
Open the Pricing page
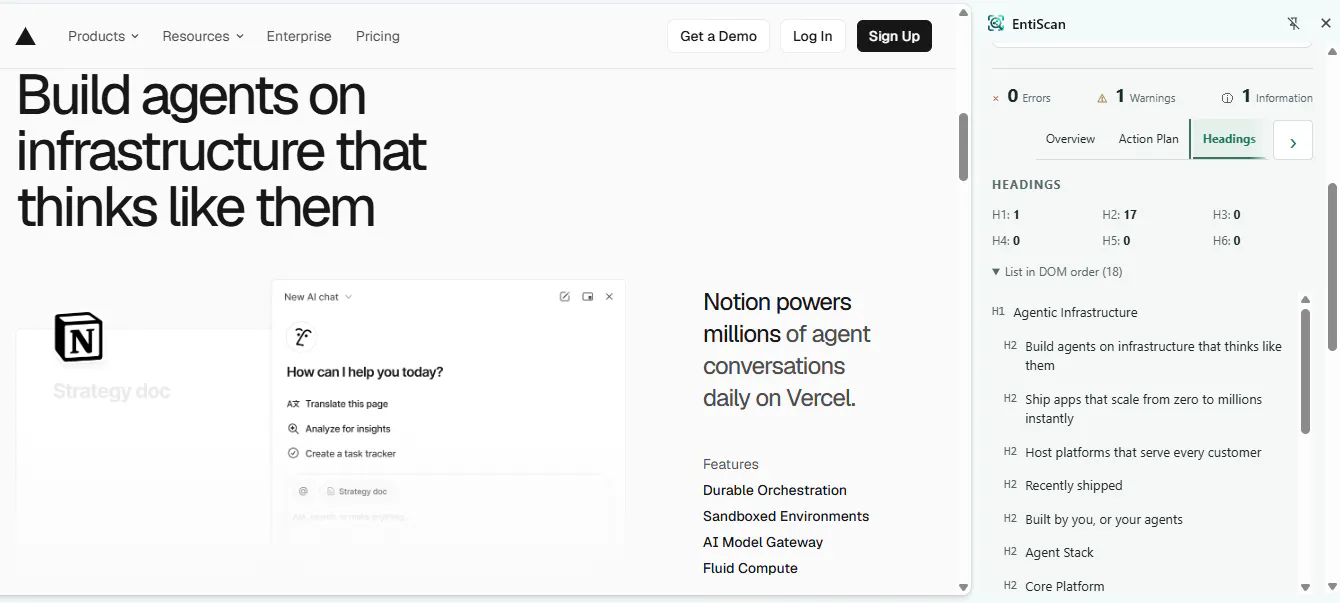click(378, 36)
